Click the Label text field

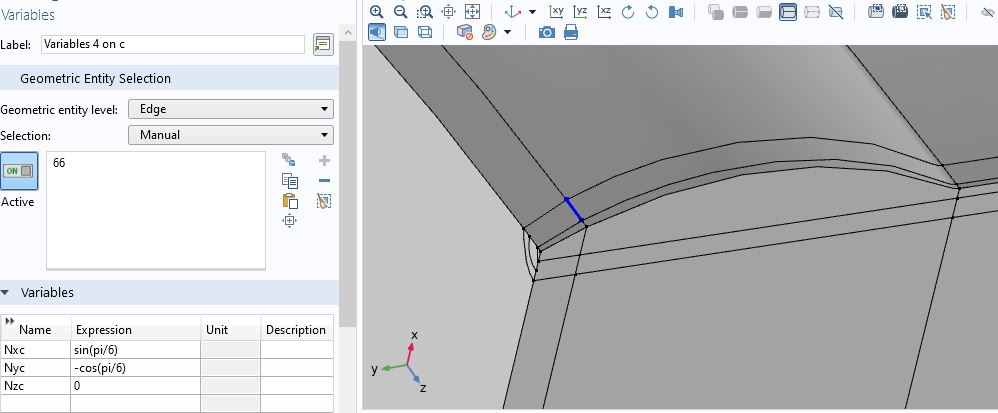172,44
